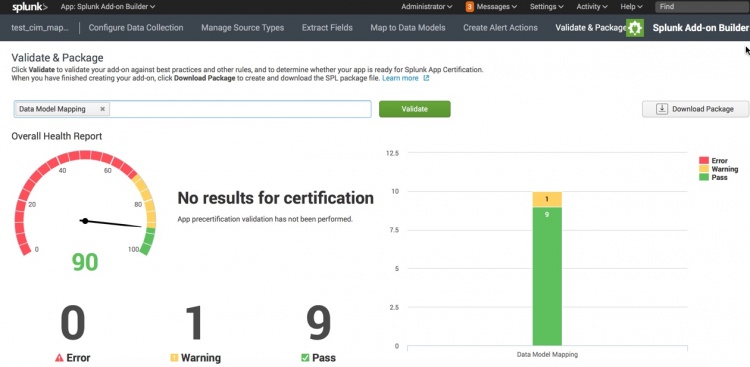Expand the Administrator menu
This screenshot has width=750, height=367.
(426, 7)
